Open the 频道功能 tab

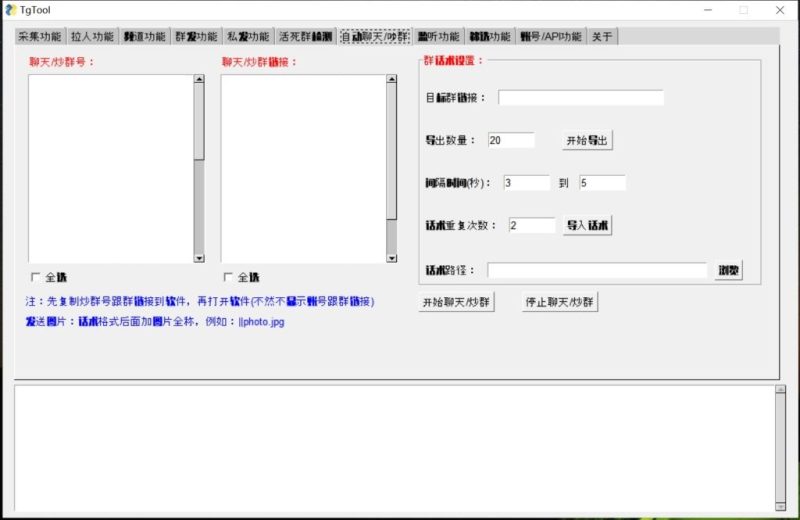[x=145, y=37]
